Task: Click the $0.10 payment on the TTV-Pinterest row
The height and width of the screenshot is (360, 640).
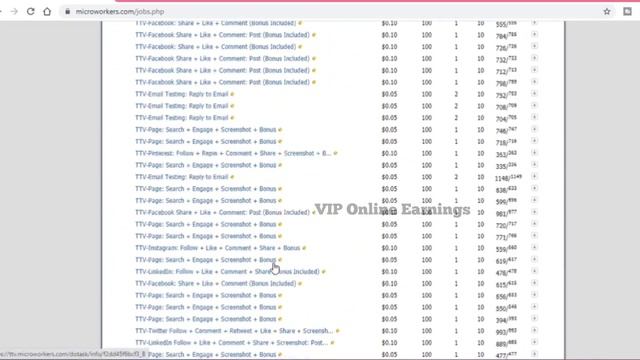Action: click(x=389, y=153)
